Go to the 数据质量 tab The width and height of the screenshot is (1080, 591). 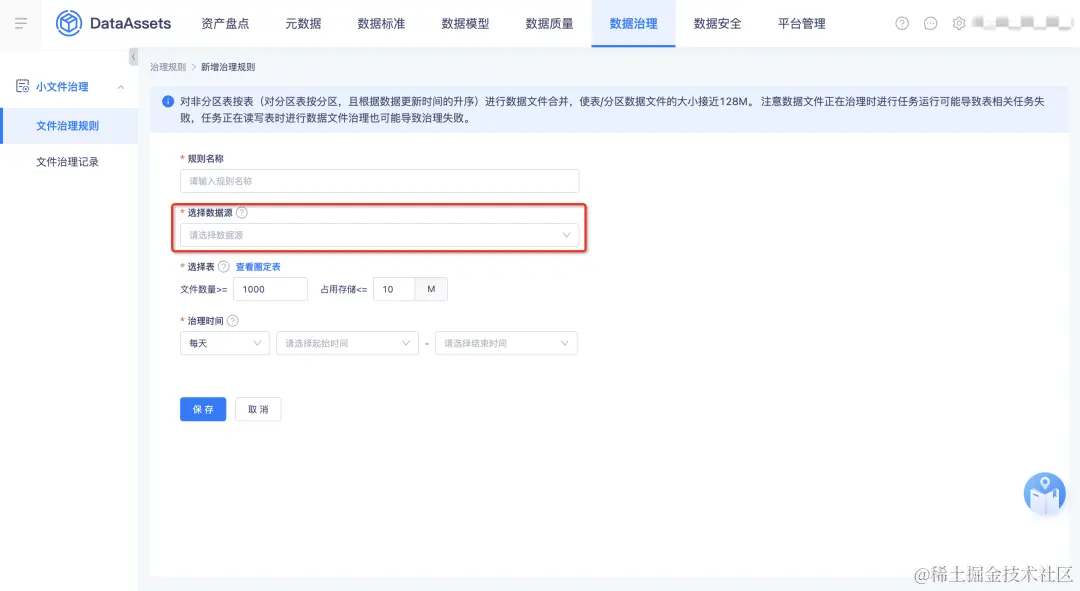click(x=549, y=23)
